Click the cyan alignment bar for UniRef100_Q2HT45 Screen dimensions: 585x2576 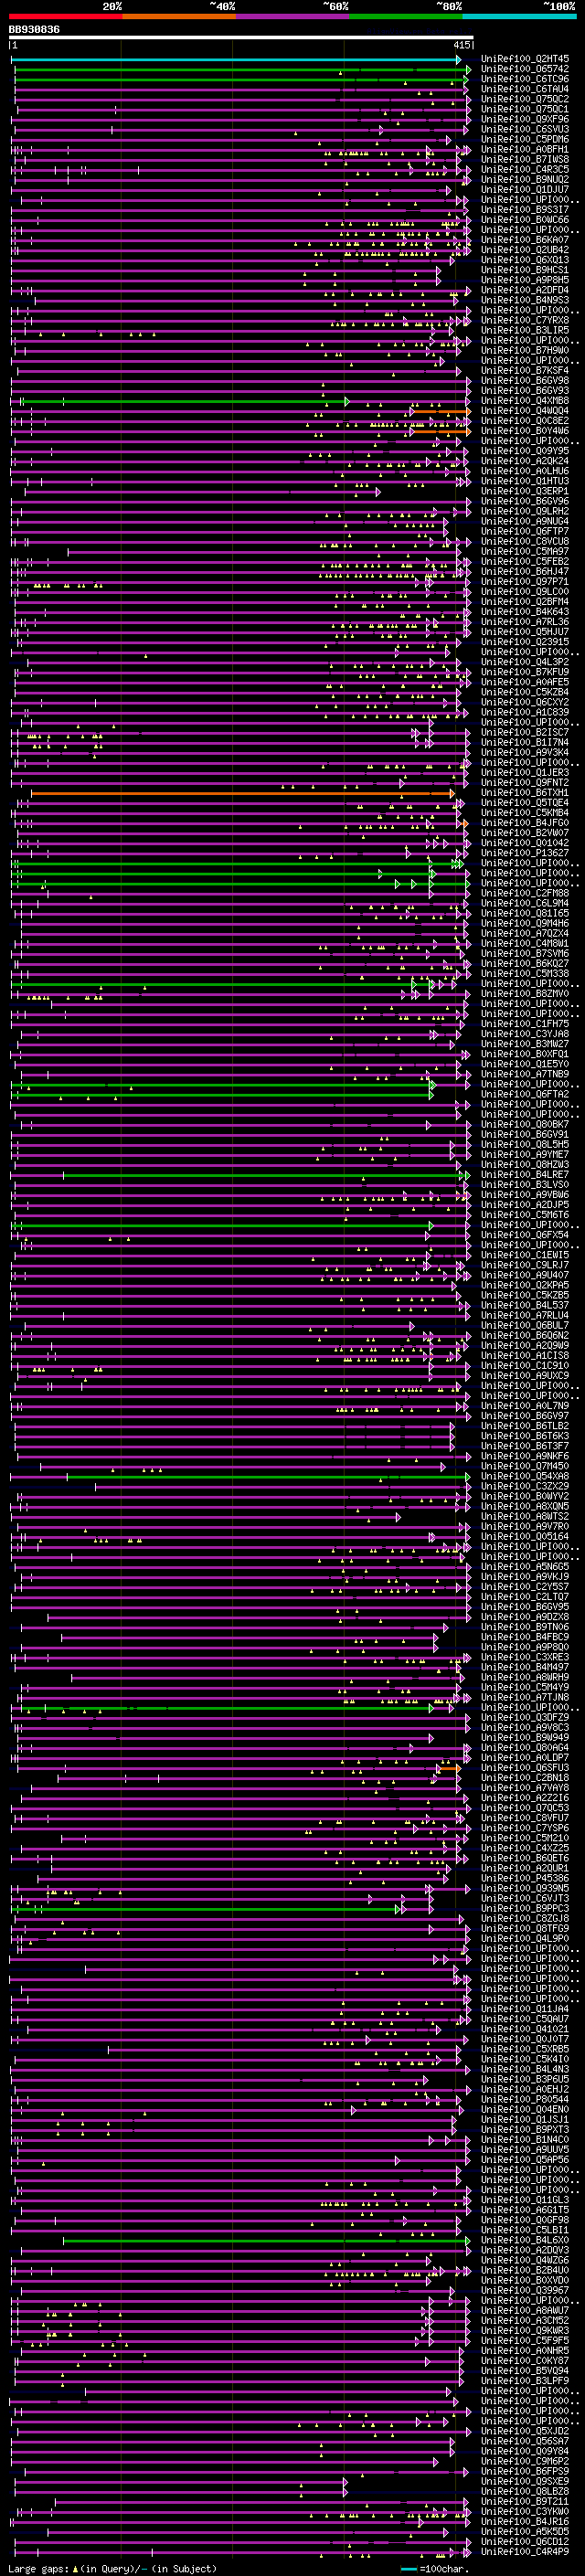[x=237, y=60]
